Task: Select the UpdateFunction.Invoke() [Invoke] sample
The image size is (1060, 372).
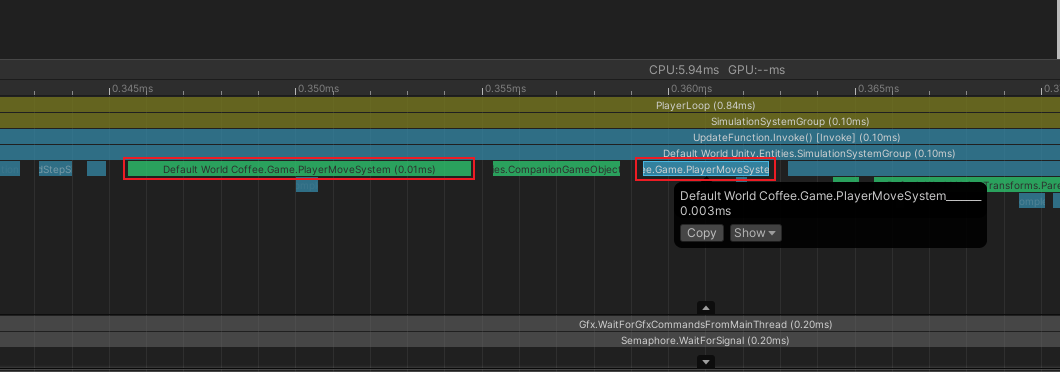Action: [530, 137]
